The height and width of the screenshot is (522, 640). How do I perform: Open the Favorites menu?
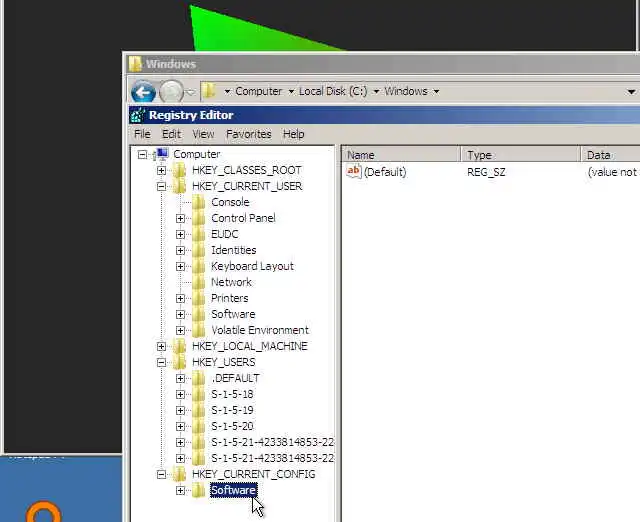point(249,134)
